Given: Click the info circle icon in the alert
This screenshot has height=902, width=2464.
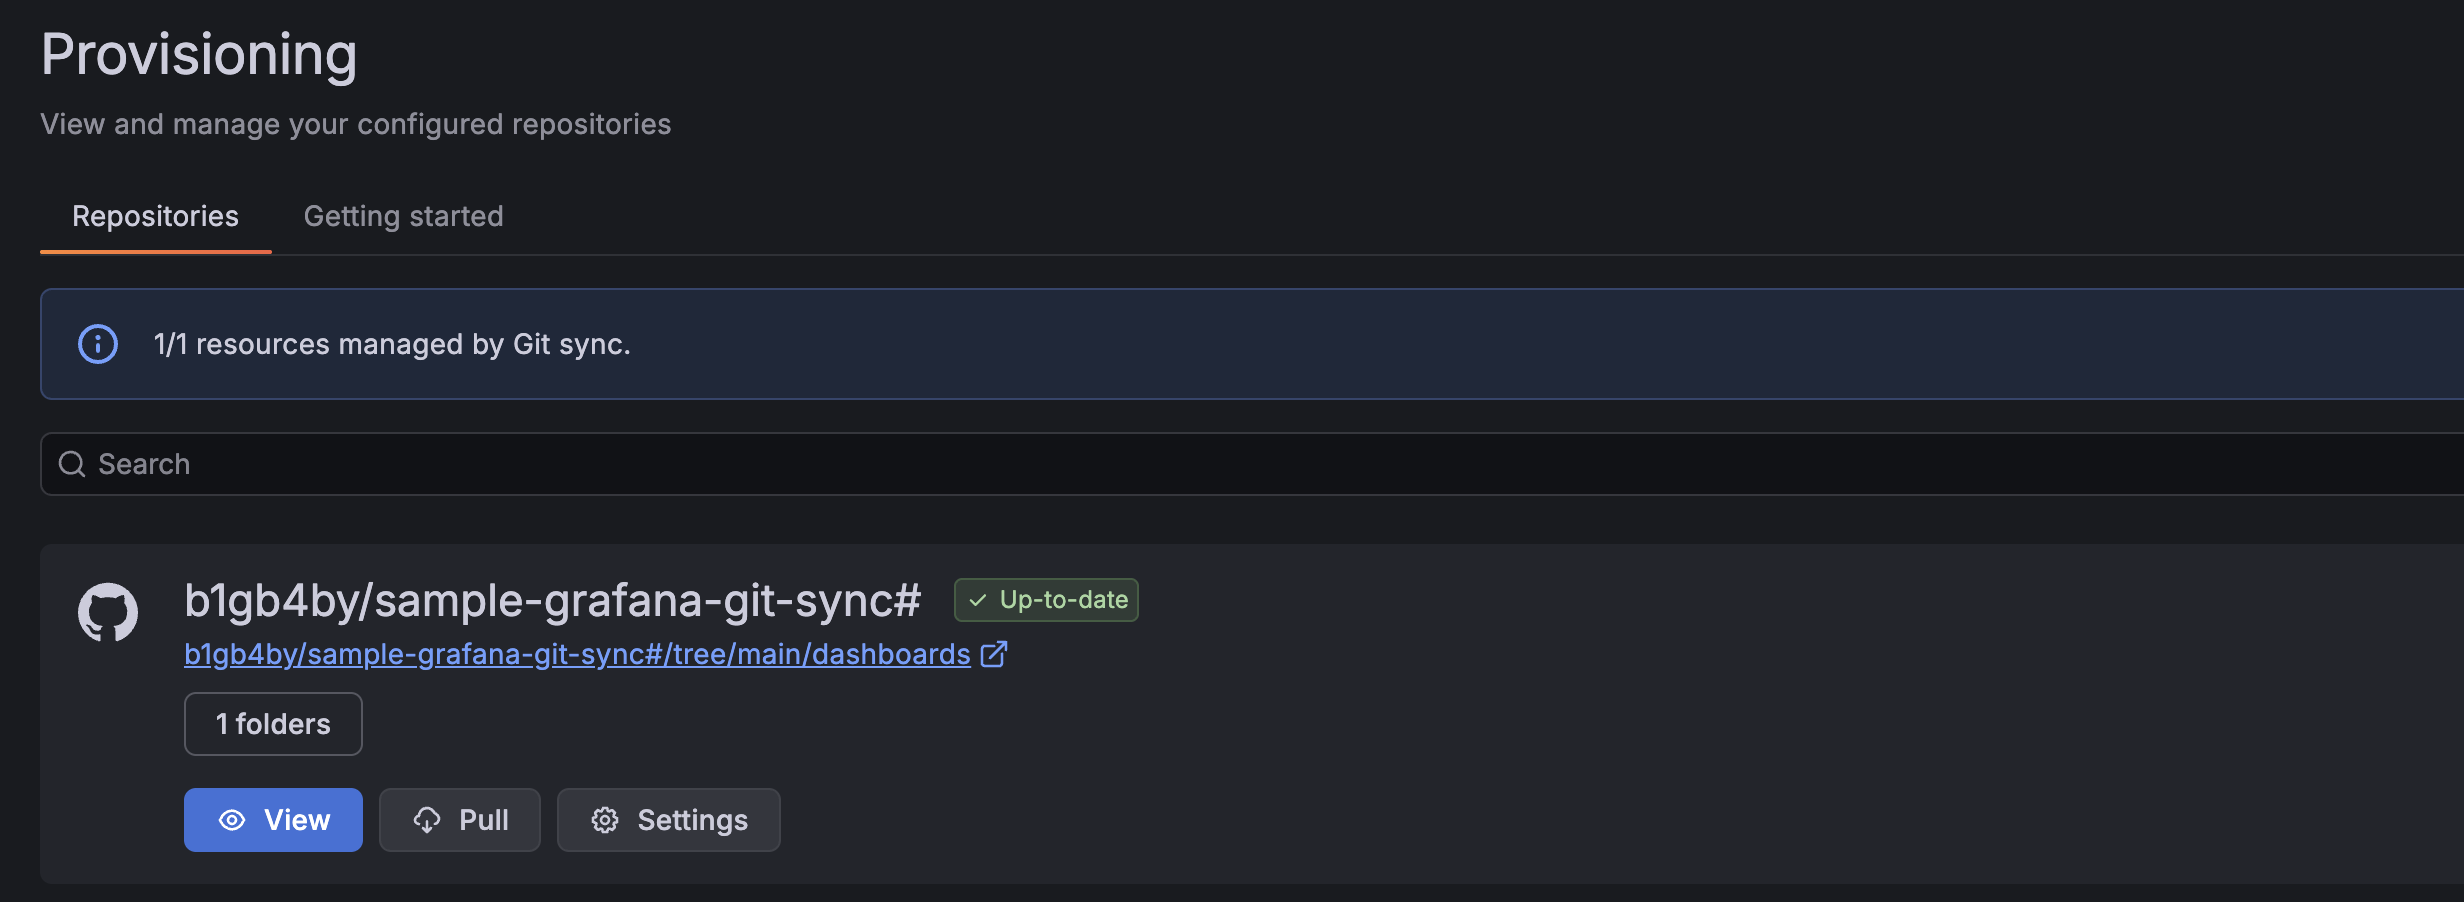Looking at the screenshot, I should click(x=97, y=344).
